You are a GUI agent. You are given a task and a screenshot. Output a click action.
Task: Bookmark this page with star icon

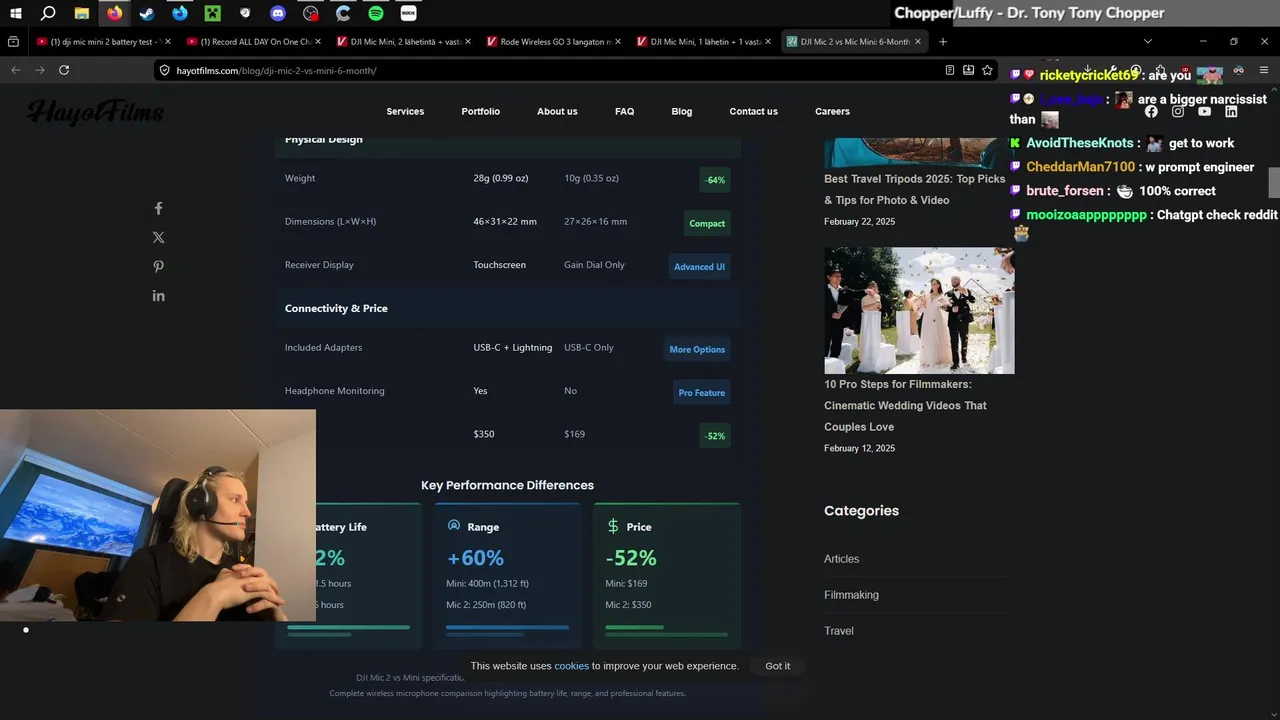pos(987,70)
